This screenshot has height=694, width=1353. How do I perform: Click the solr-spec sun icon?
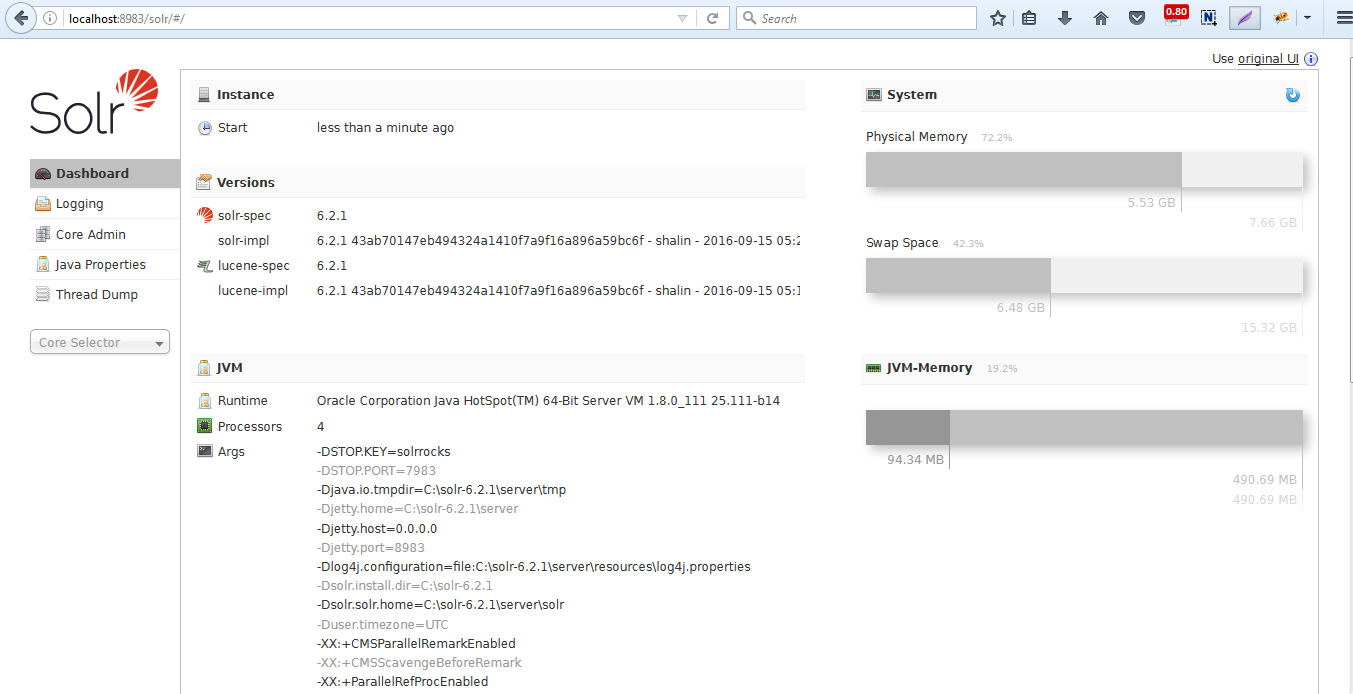(205, 215)
